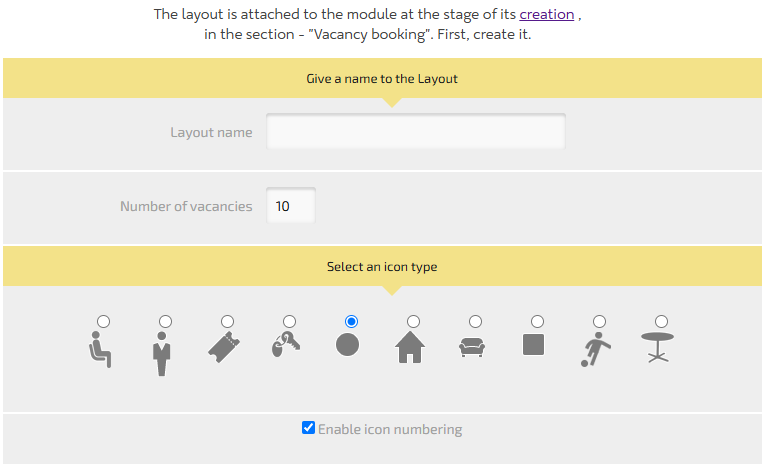Screen dimensions: 767x469
Task: Click the sofa icon
Action: point(472,347)
